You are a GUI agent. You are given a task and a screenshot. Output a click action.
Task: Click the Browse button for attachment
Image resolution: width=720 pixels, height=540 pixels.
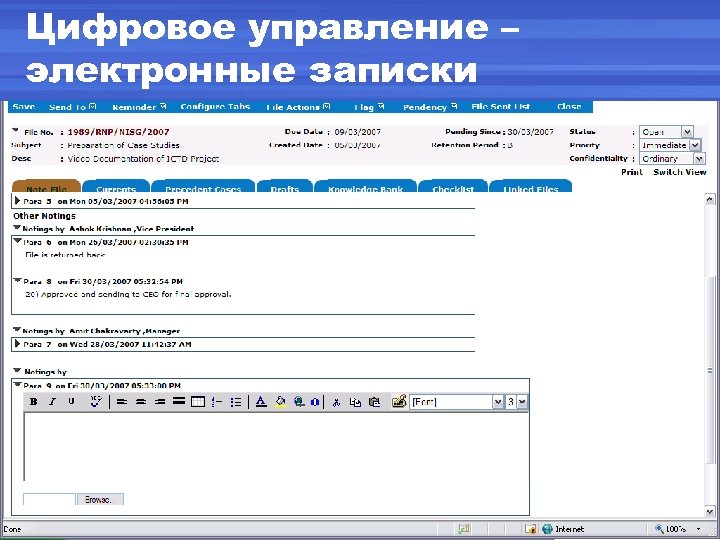(100, 500)
